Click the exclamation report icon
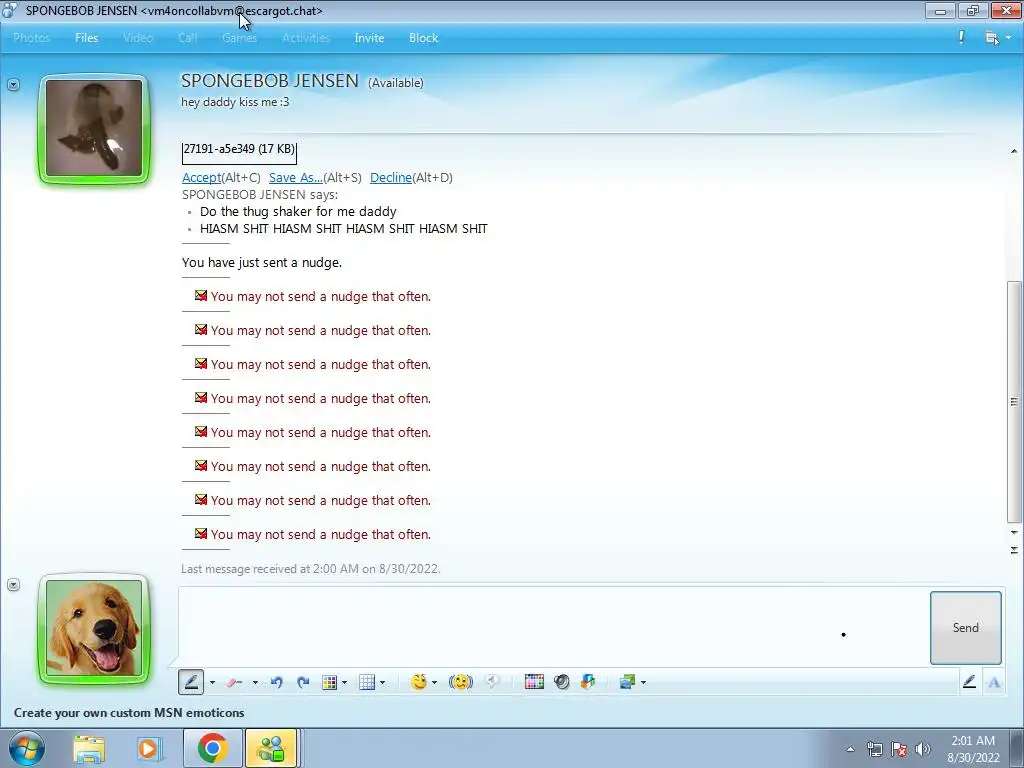This screenshot has height=768, width=1024. pos(961,37)
